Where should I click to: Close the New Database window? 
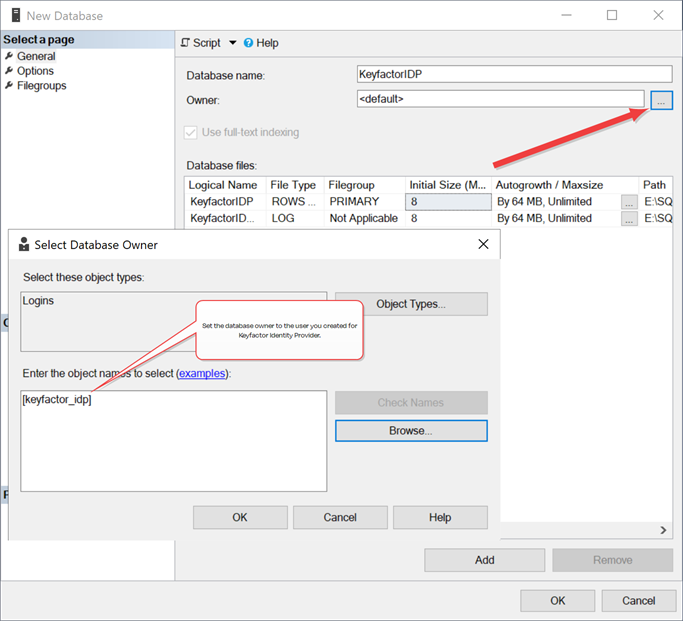(x=659, y=15)
